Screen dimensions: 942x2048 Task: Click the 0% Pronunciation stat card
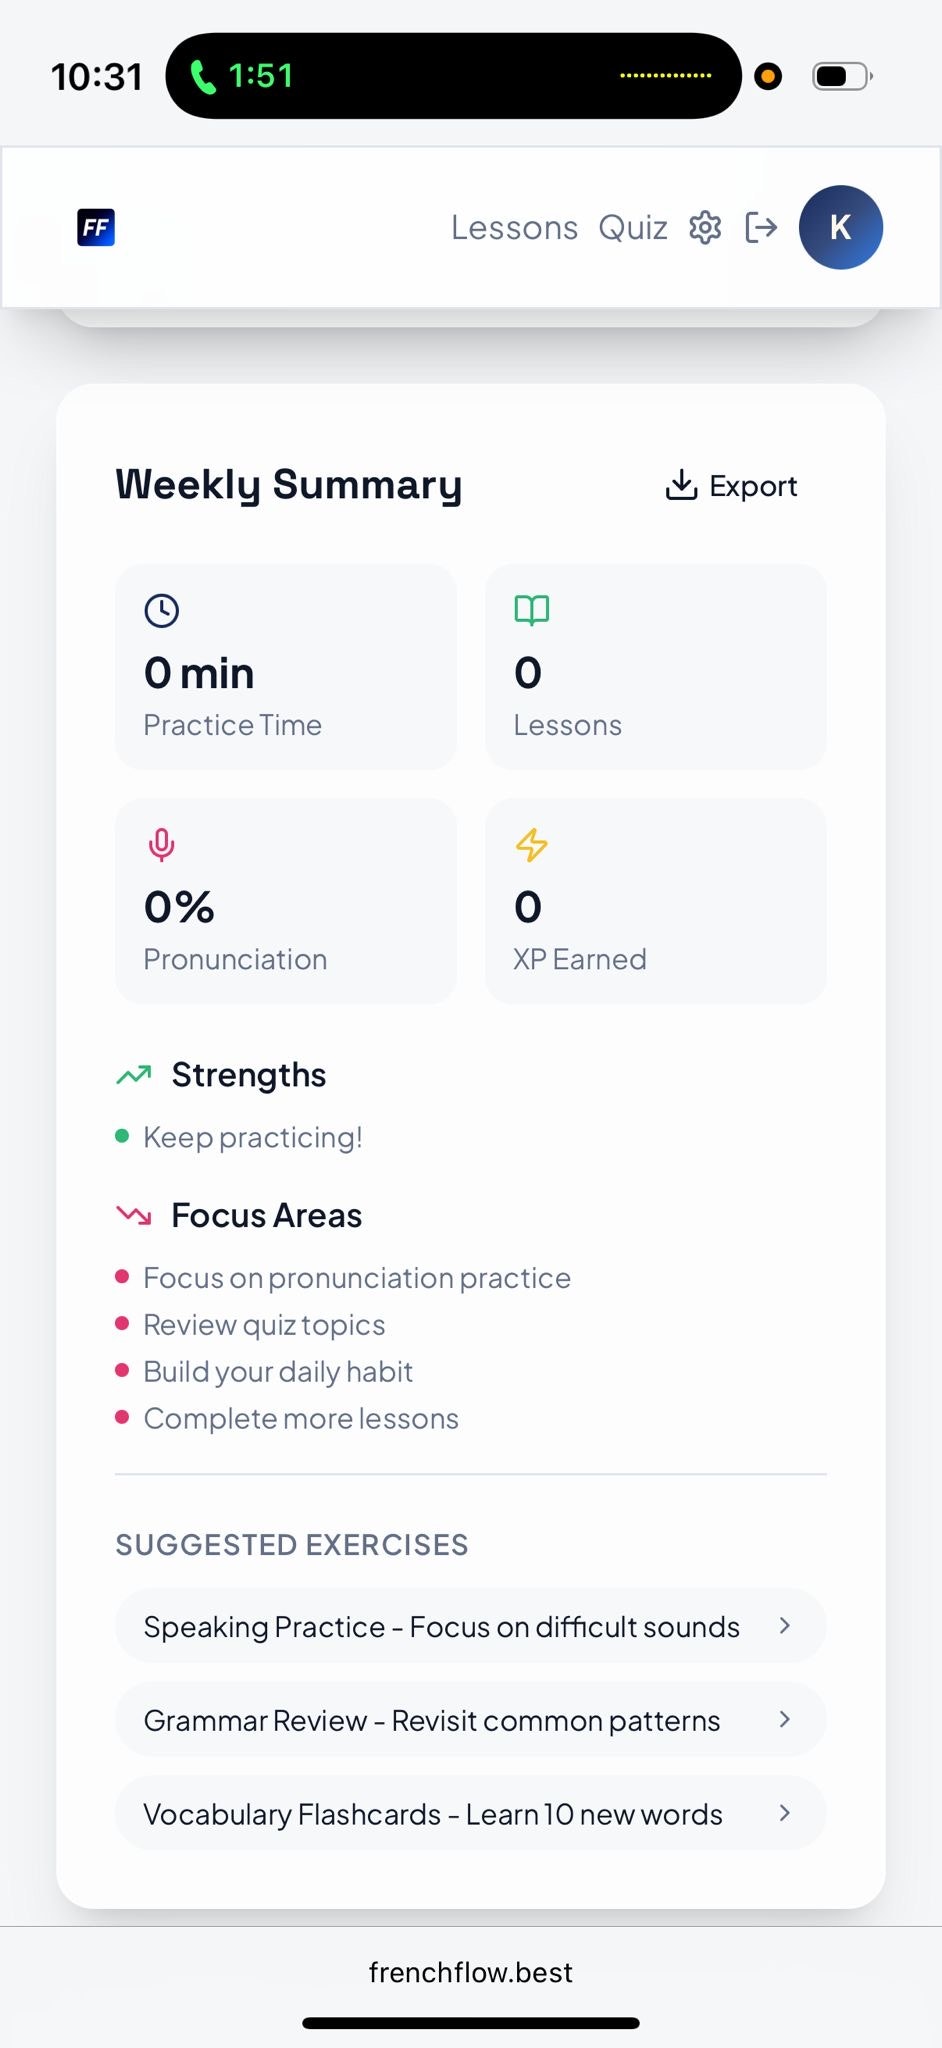tap(285, 900)
